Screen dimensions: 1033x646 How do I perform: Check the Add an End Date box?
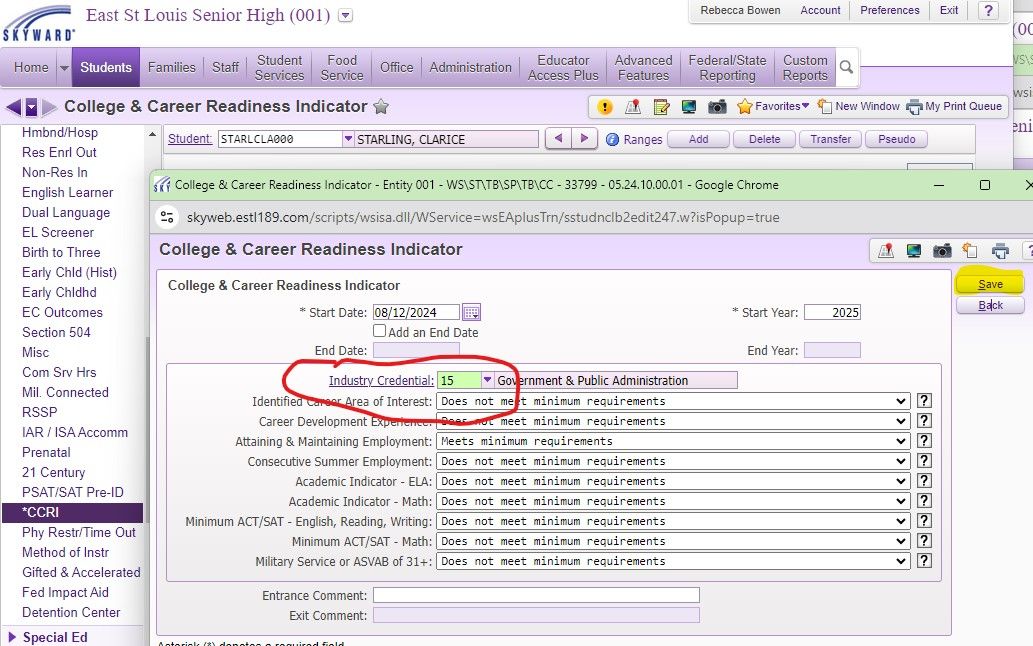pyautogui.click(x=380, y=331)
